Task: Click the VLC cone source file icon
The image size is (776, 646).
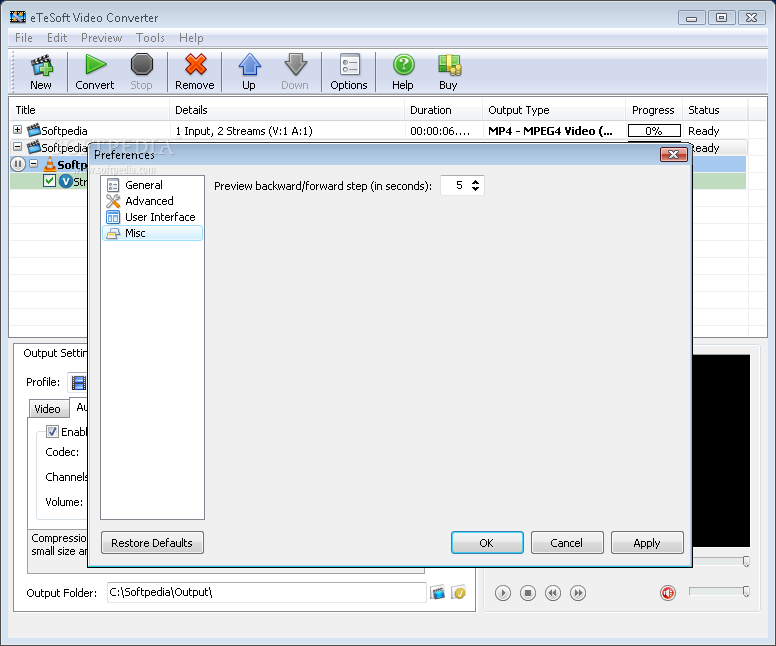Action: [49, 164]
